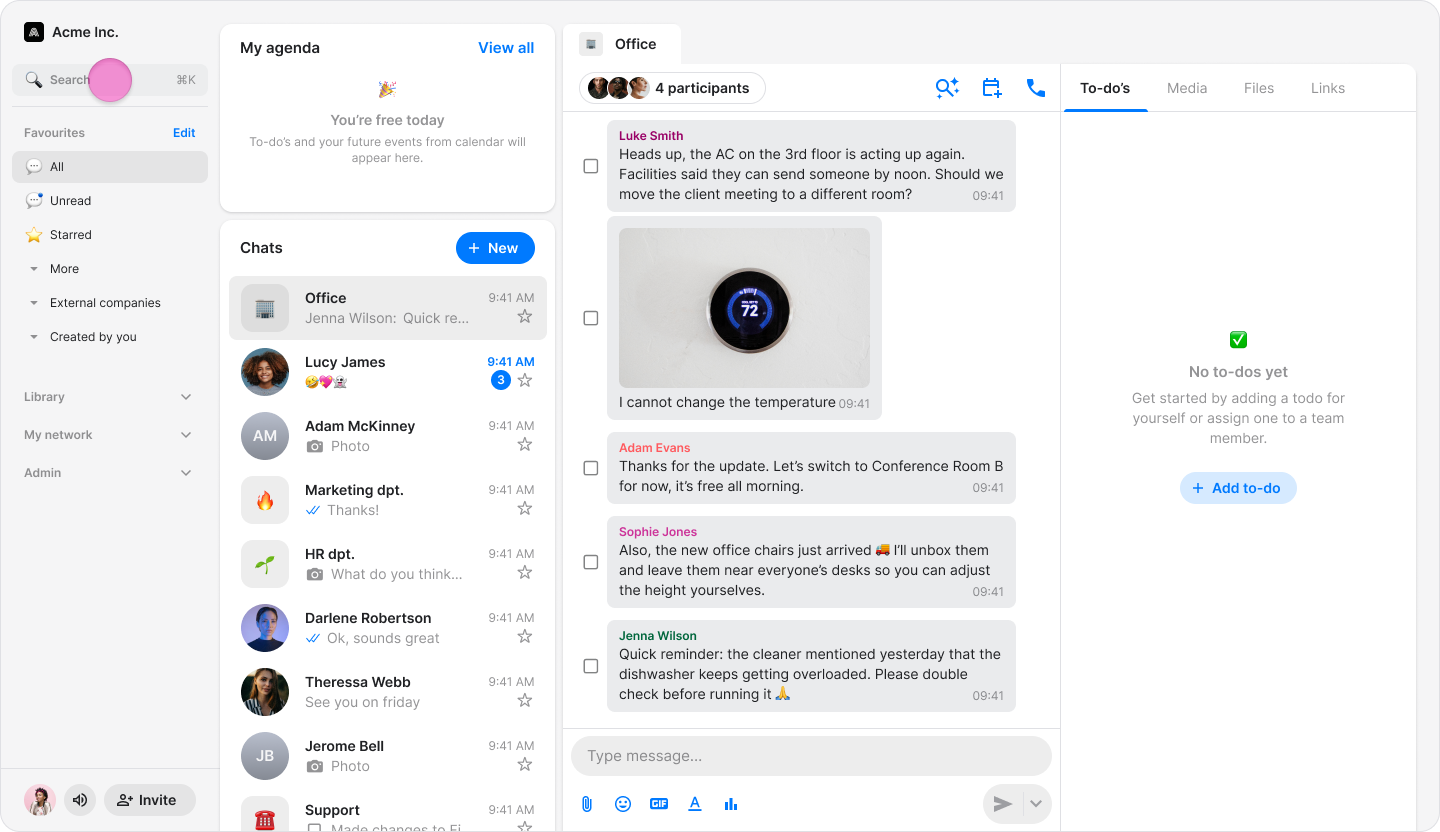Viewport: 1440px width, 832px height.
Task: Star the Lucy James chat
Action: (x=525, y=380)
